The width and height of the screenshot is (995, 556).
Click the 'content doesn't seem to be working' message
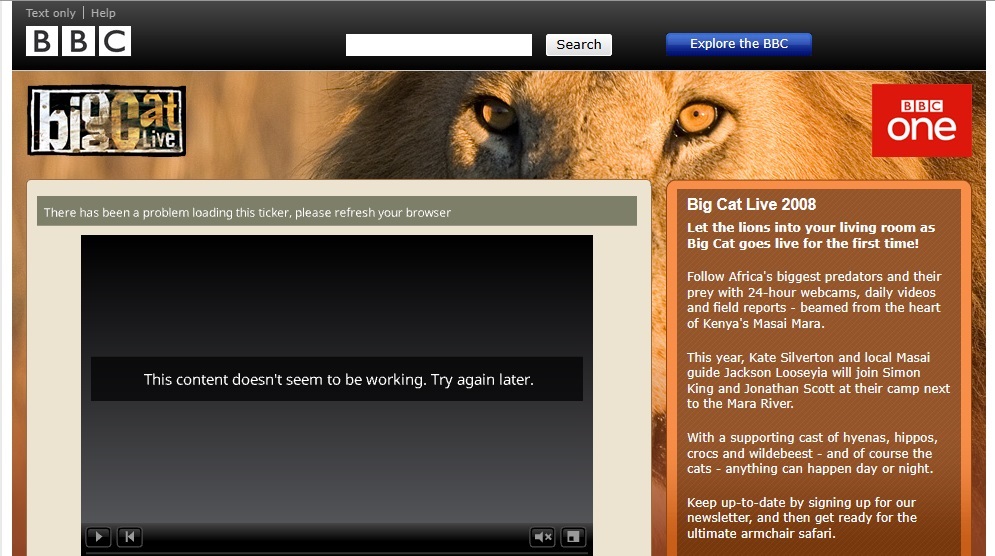pos(337,380)
